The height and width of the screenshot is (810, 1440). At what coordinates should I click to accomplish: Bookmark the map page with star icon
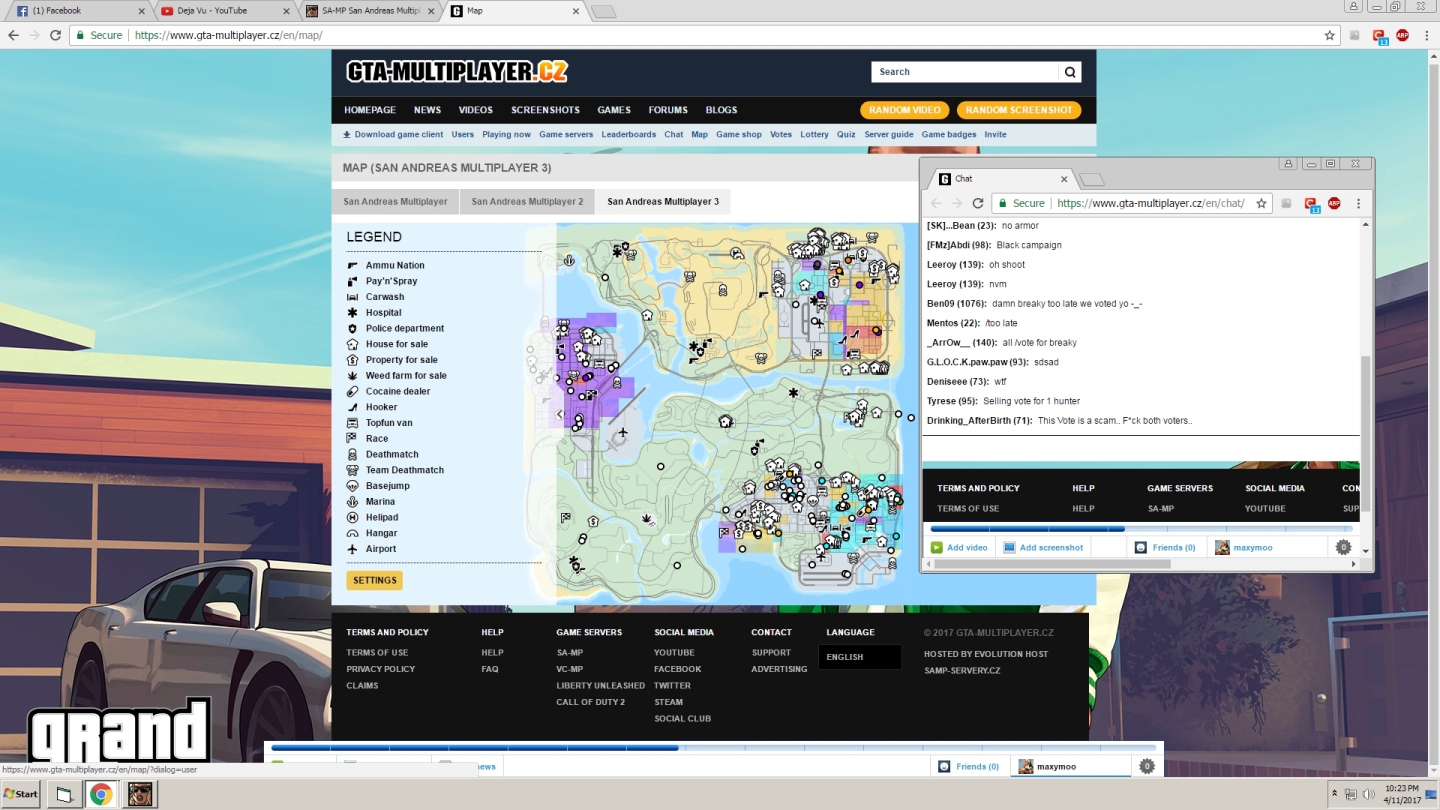point(1329,35)
